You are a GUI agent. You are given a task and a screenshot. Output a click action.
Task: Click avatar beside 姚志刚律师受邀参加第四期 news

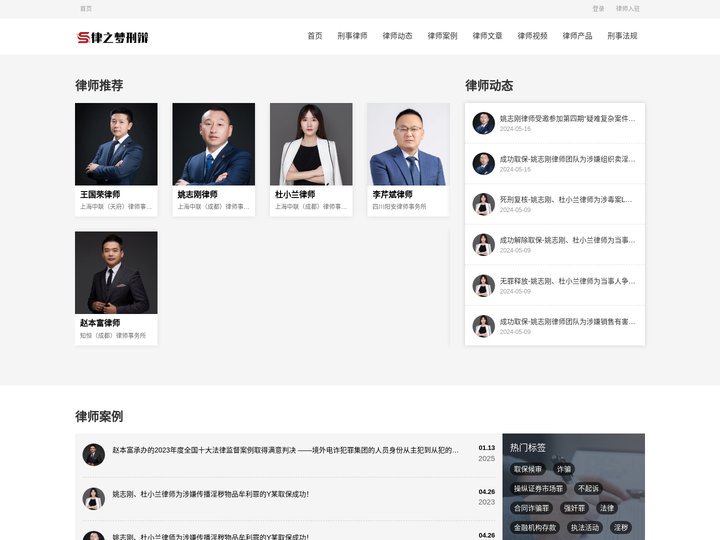coord(484,123)
